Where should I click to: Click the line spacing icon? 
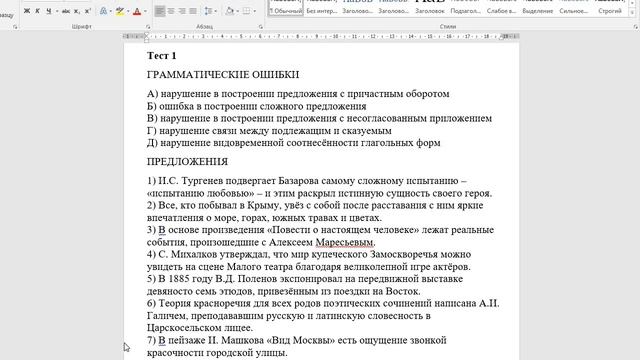point(208,11)
